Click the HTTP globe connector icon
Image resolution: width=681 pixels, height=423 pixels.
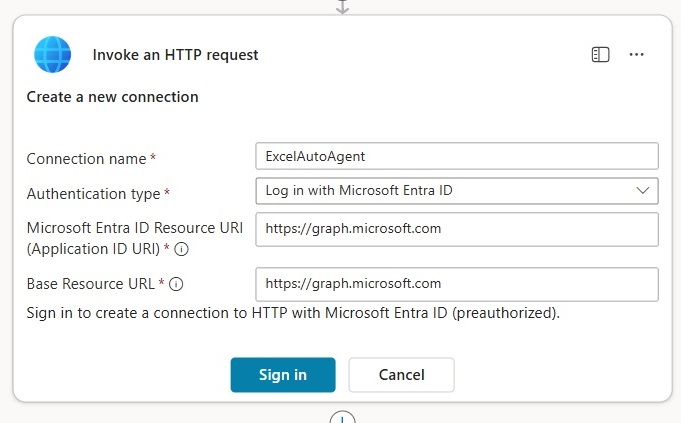(52, 54)
